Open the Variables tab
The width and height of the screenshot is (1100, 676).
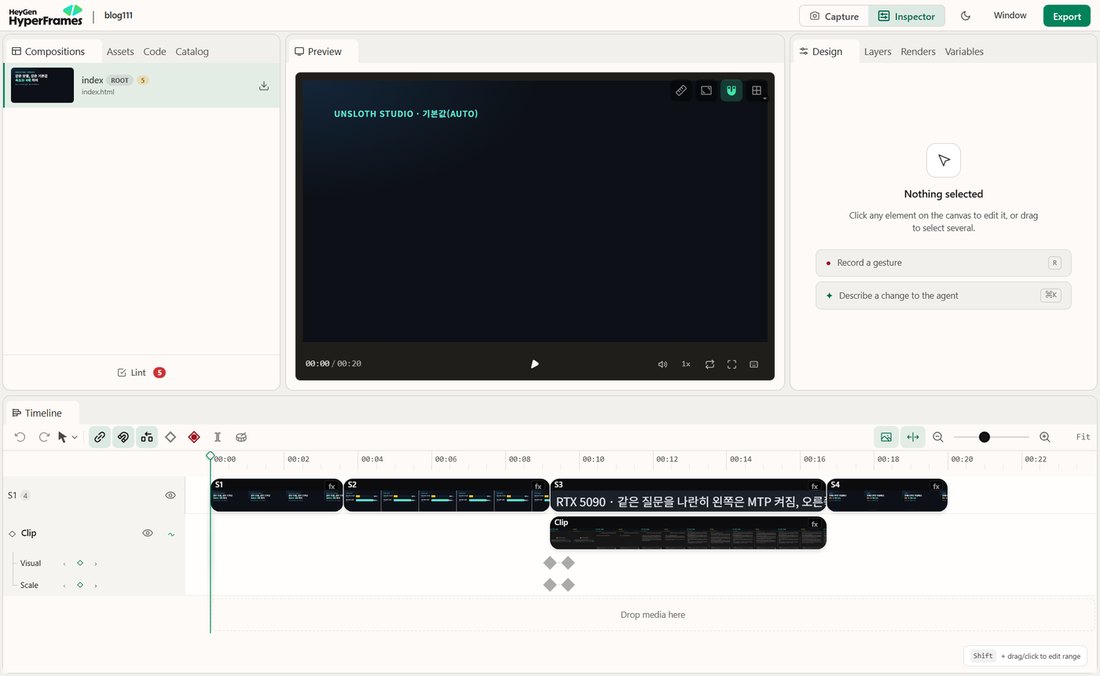tap(964, 51)
